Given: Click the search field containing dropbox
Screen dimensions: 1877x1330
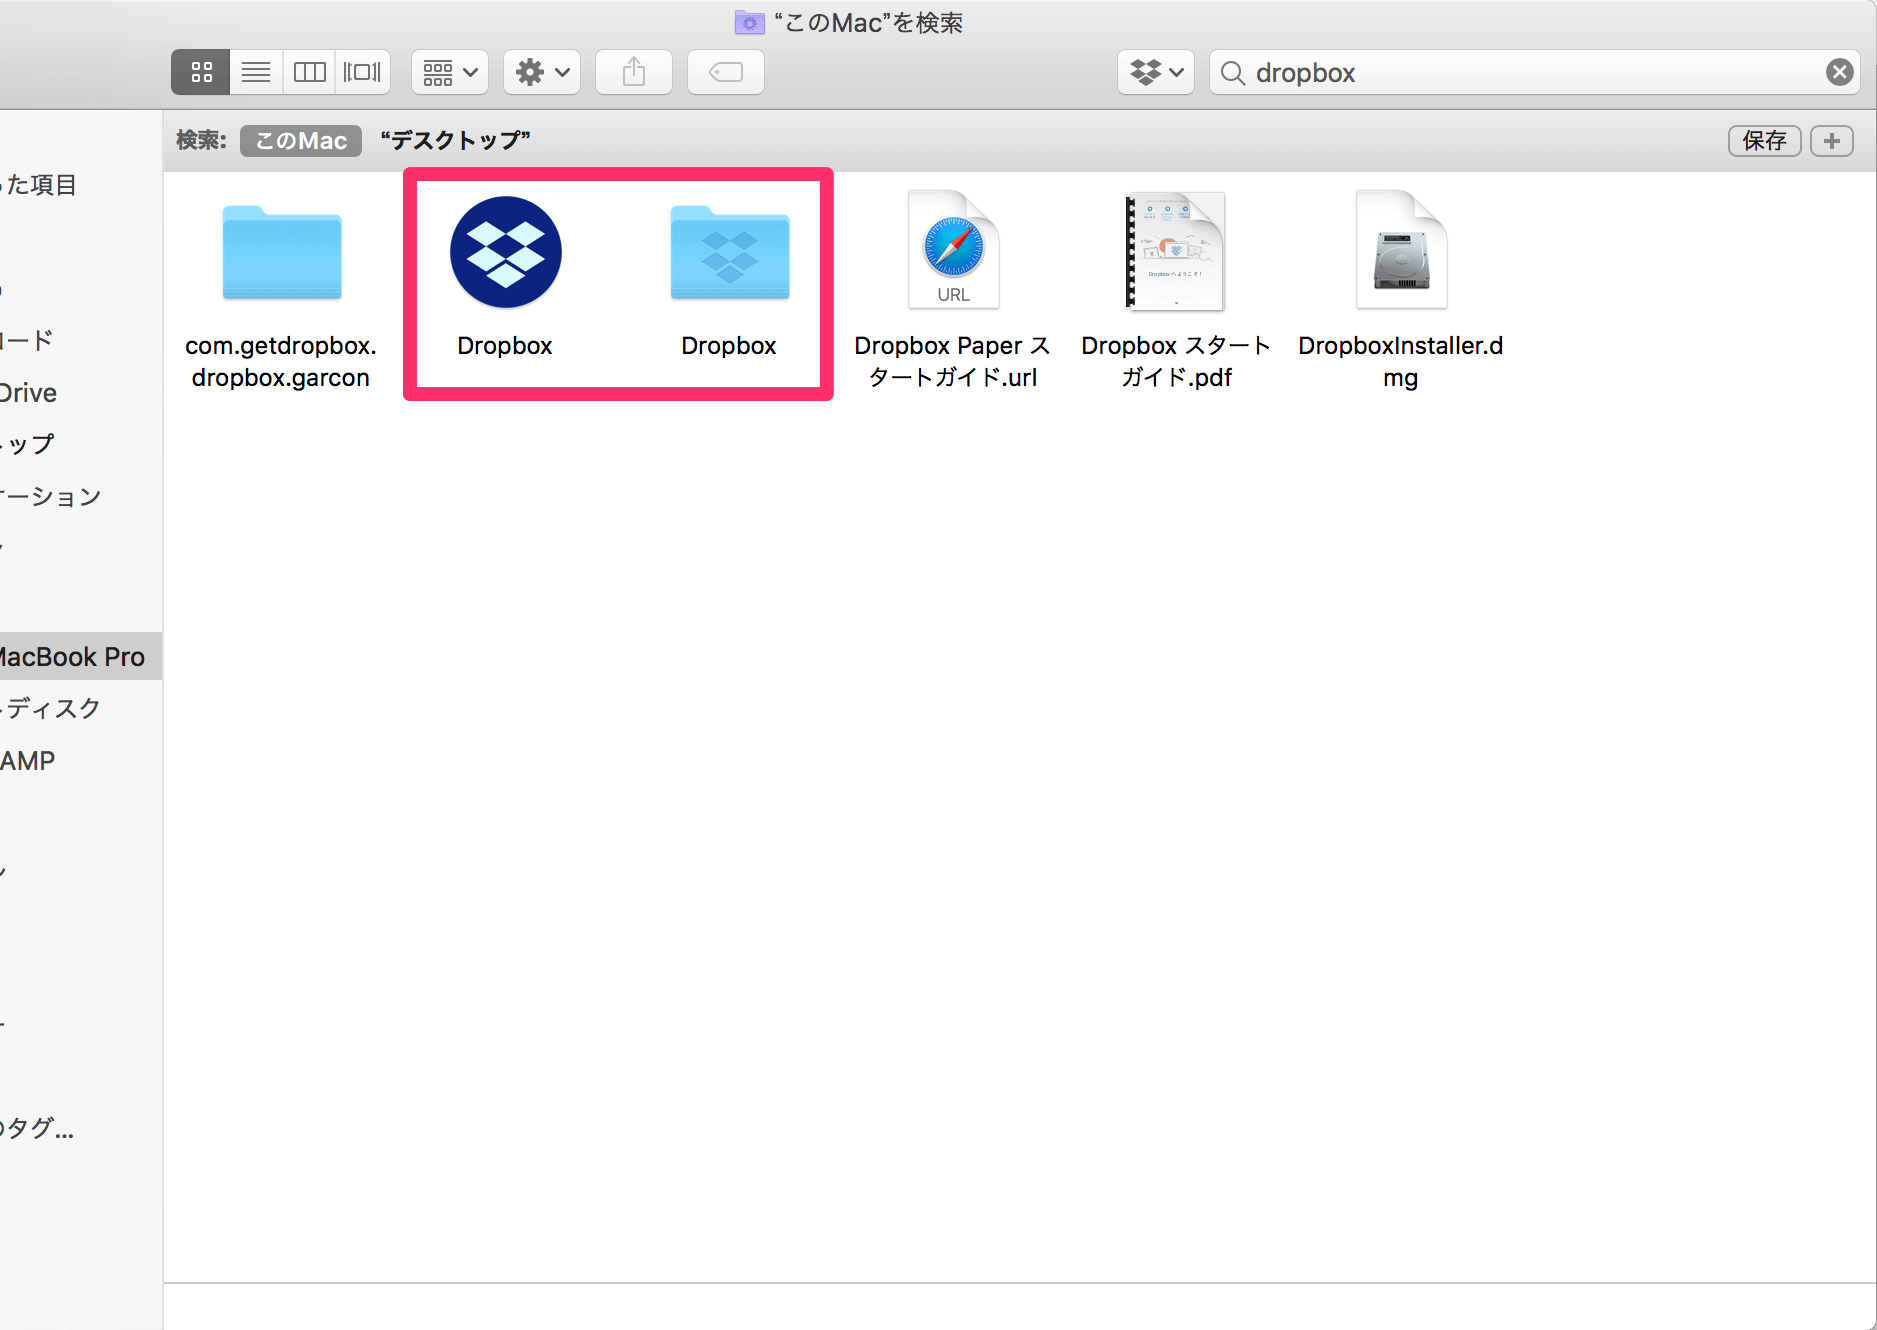Looking at the screenshot, I should 1534,72.
